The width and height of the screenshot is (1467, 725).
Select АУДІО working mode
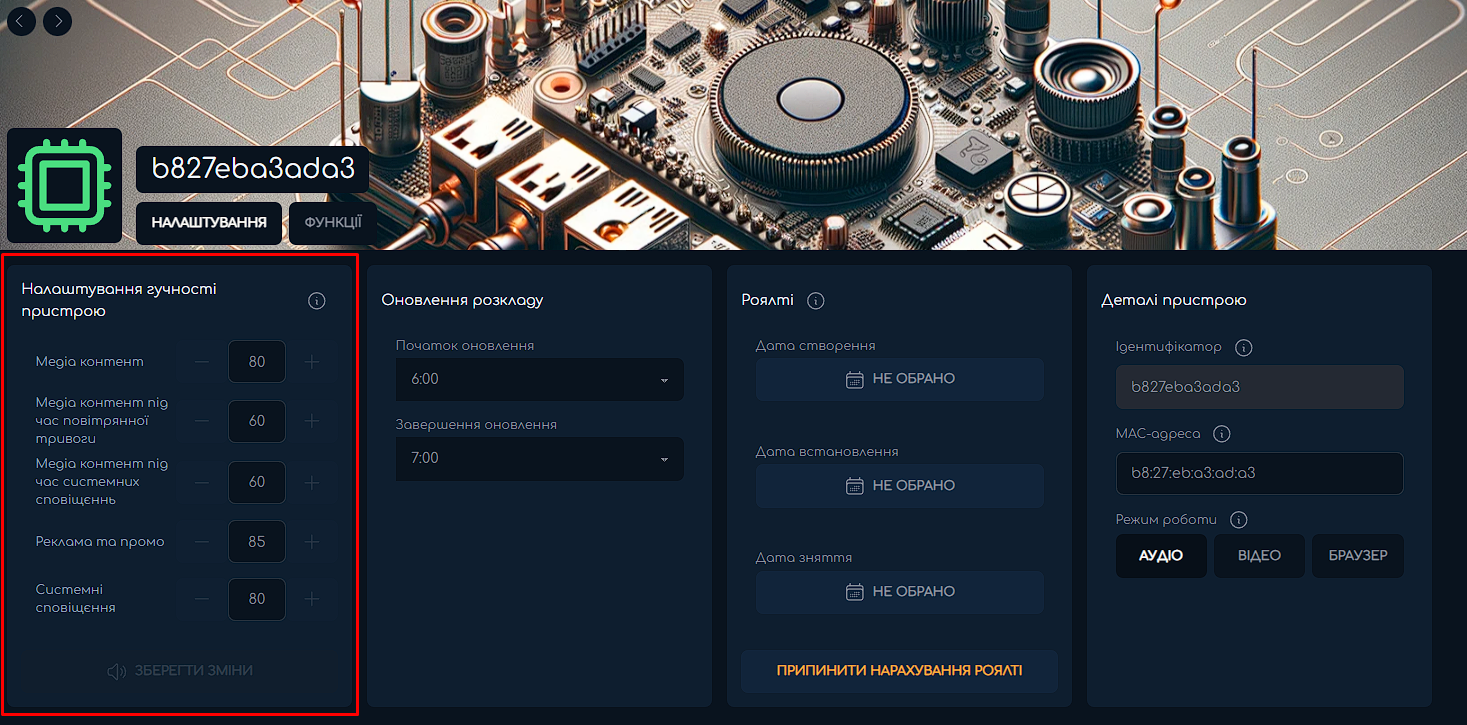click(x=1161, y=556)
